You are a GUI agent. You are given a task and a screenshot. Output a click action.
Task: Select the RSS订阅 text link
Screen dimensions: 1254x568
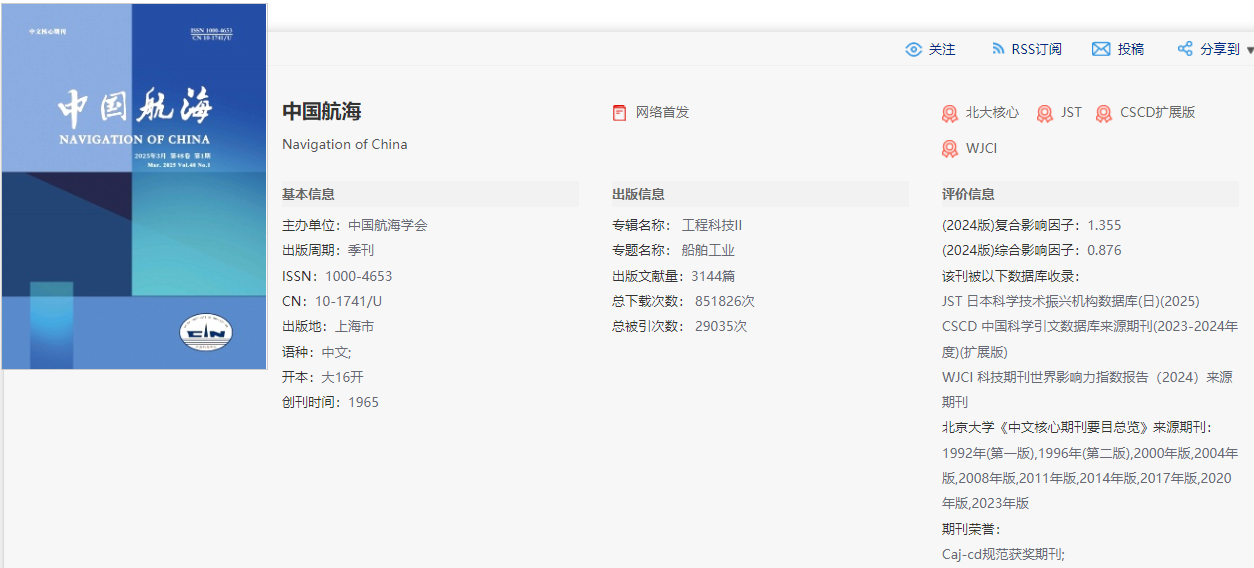(1036, 49)
